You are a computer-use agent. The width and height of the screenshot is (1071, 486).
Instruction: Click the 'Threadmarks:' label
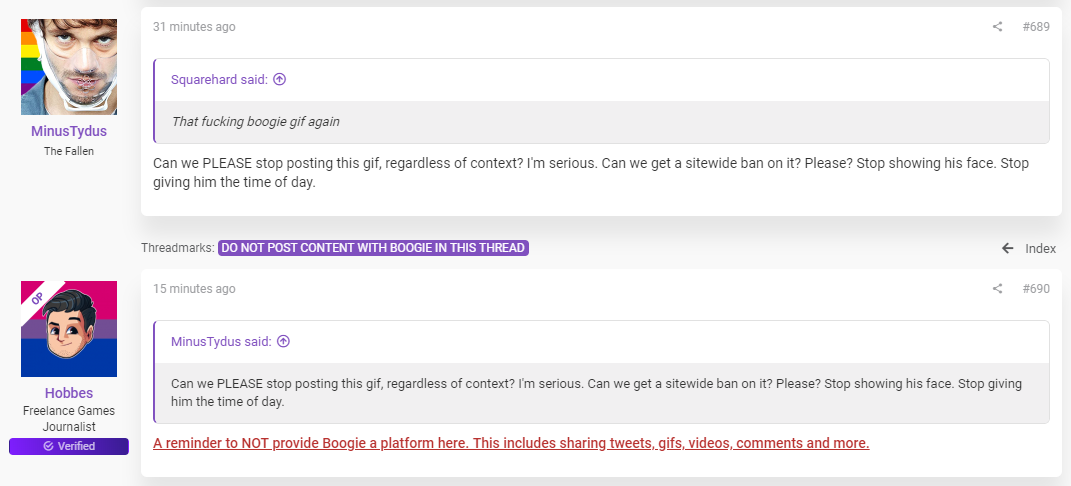178,248
